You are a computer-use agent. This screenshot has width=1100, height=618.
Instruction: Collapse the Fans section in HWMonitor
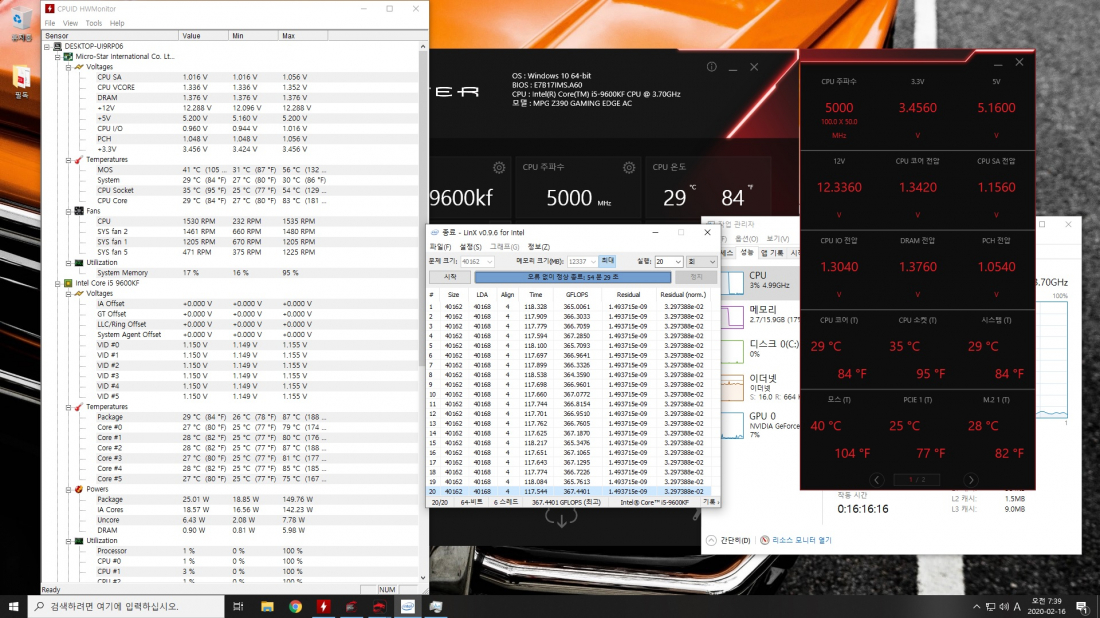coord(68,211)
